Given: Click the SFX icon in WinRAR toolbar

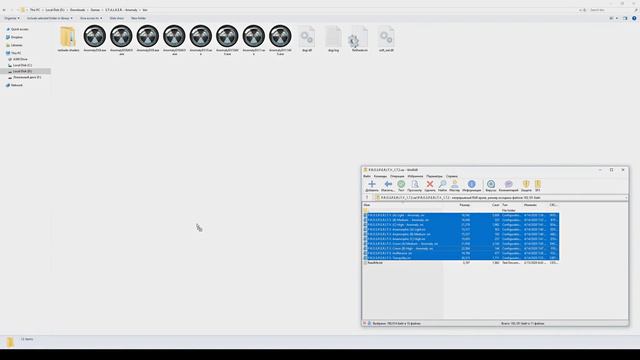Looking at the screenshot, I should (538, 186).
